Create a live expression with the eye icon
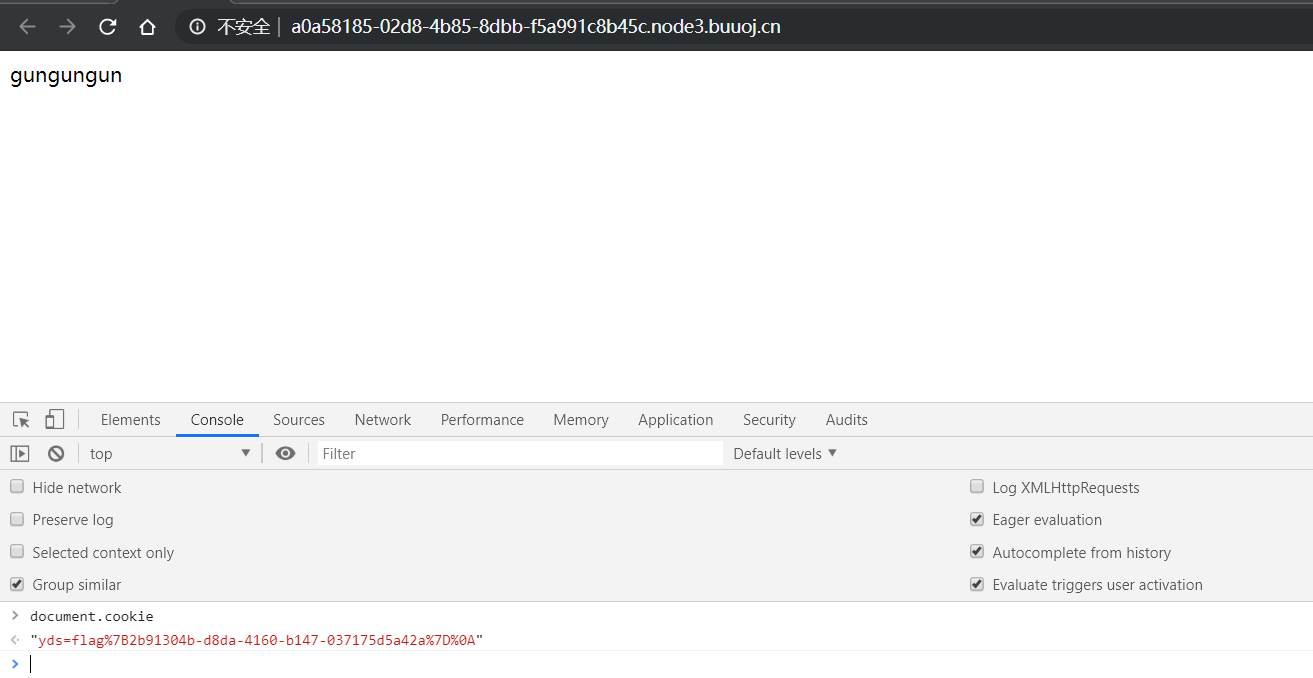The image size is (1313, 678). [x=285, y=453]
